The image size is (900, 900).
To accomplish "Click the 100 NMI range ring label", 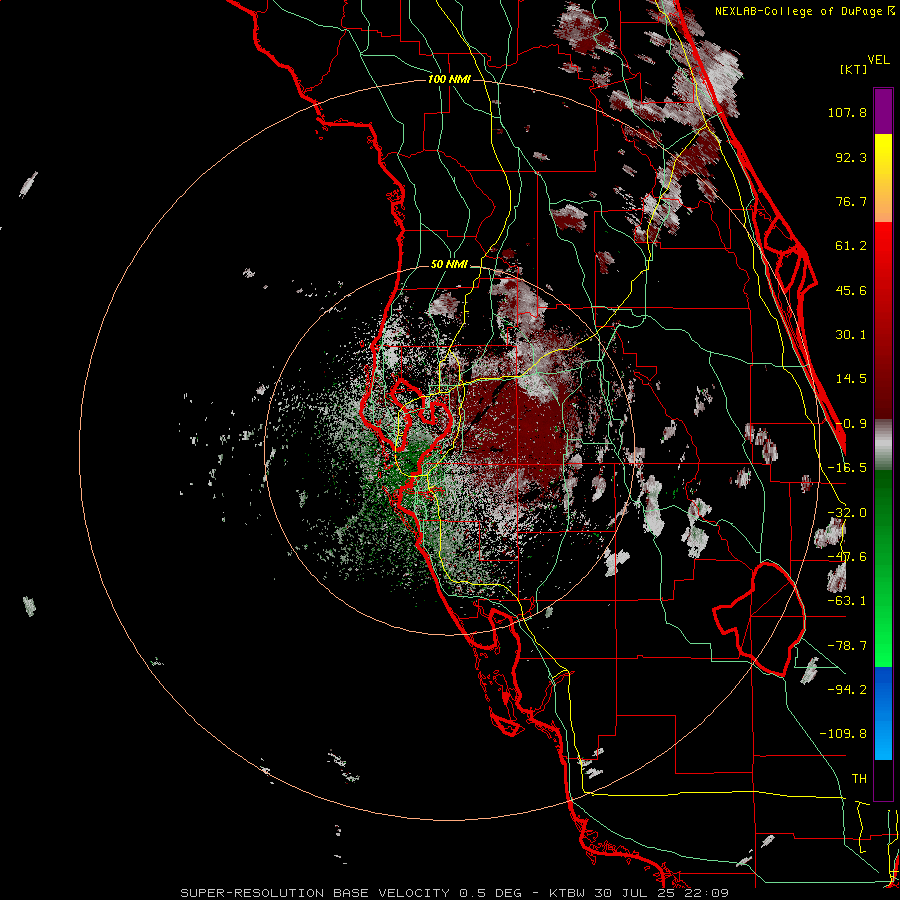I will 449,79.
